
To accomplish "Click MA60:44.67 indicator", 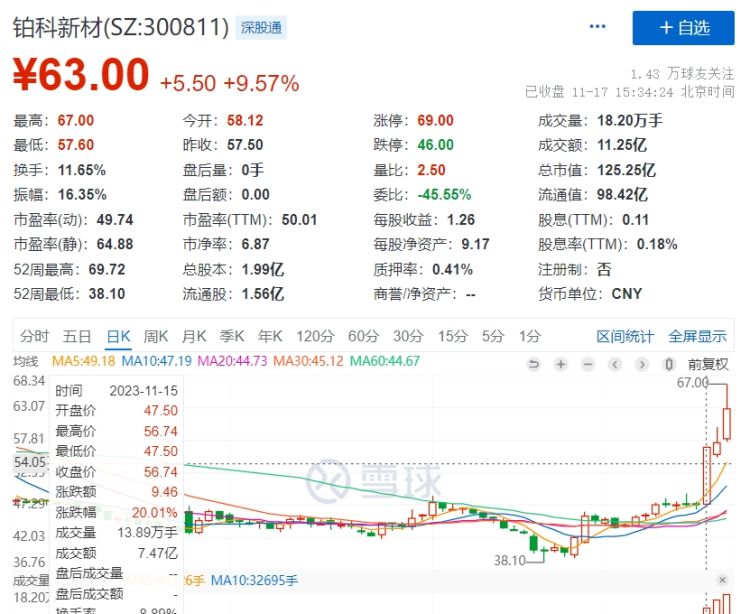I will point(385,361).
